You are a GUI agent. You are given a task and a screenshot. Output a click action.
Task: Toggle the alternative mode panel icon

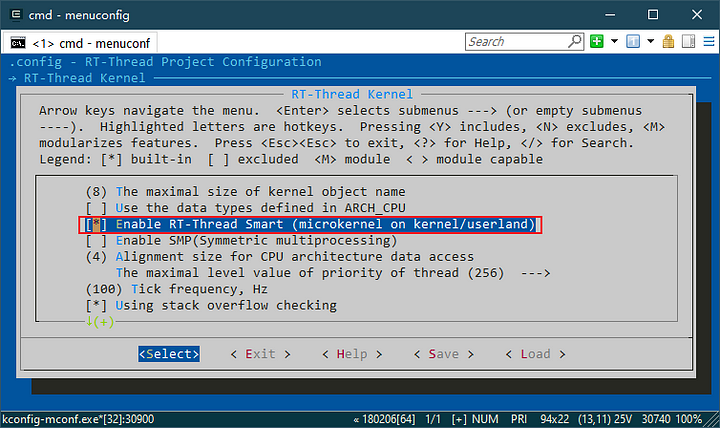pyautogui.click(x=688, y=41)
